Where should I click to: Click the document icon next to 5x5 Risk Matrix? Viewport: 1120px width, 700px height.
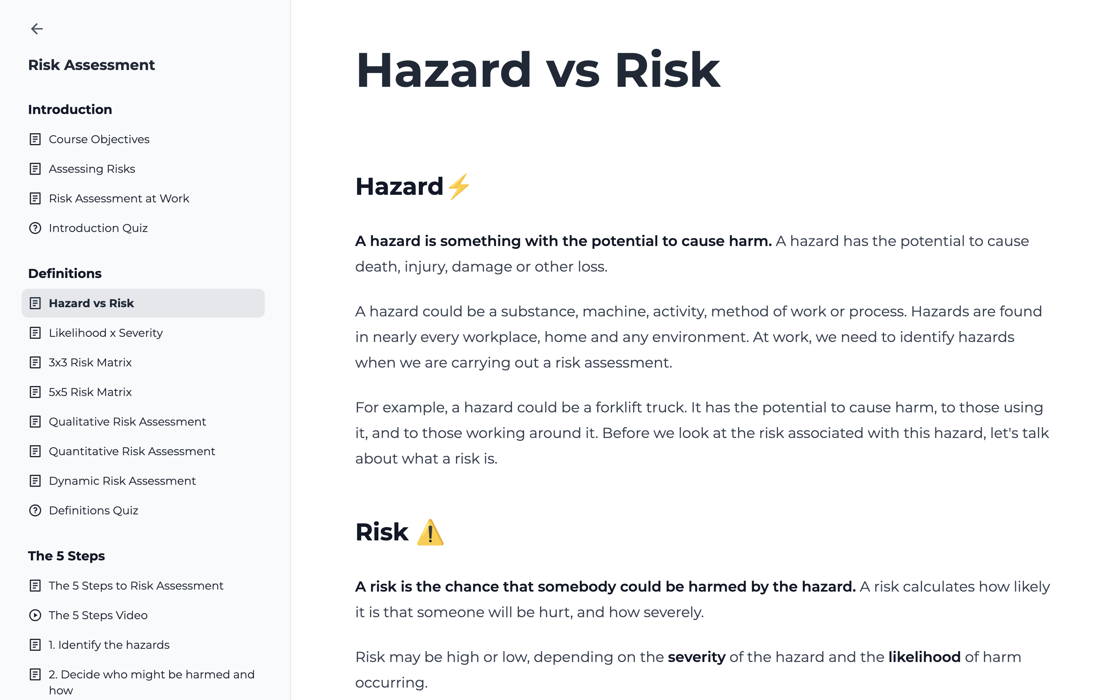click(35, 391)
